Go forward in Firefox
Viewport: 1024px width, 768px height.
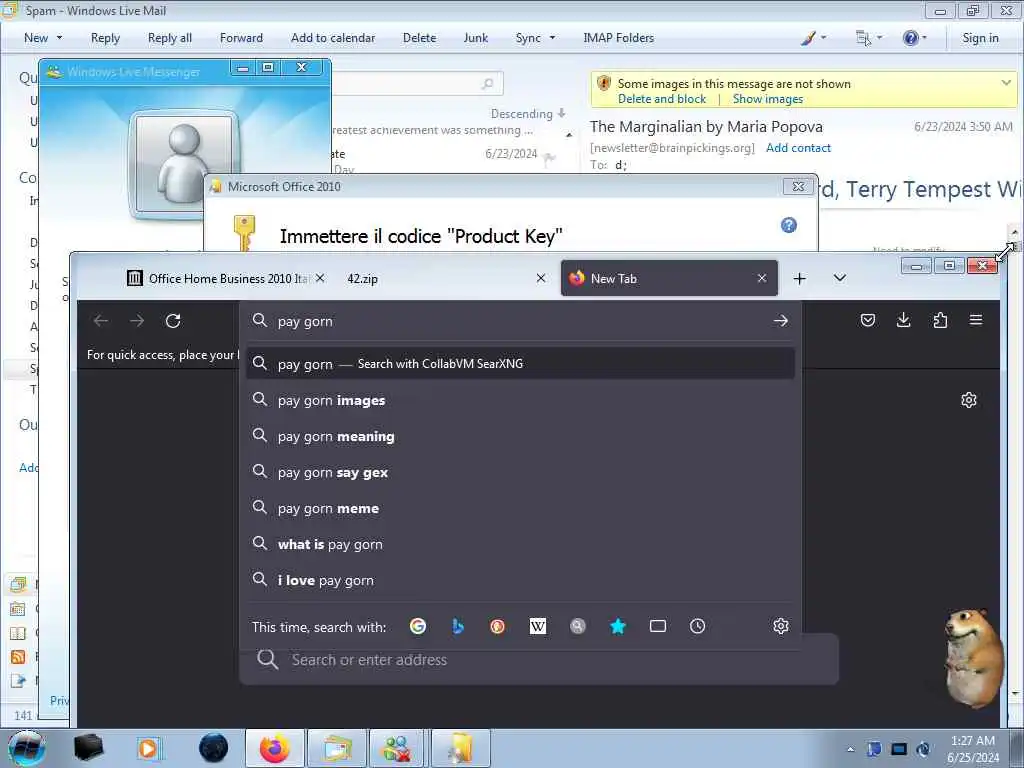(x=136, y=321)
